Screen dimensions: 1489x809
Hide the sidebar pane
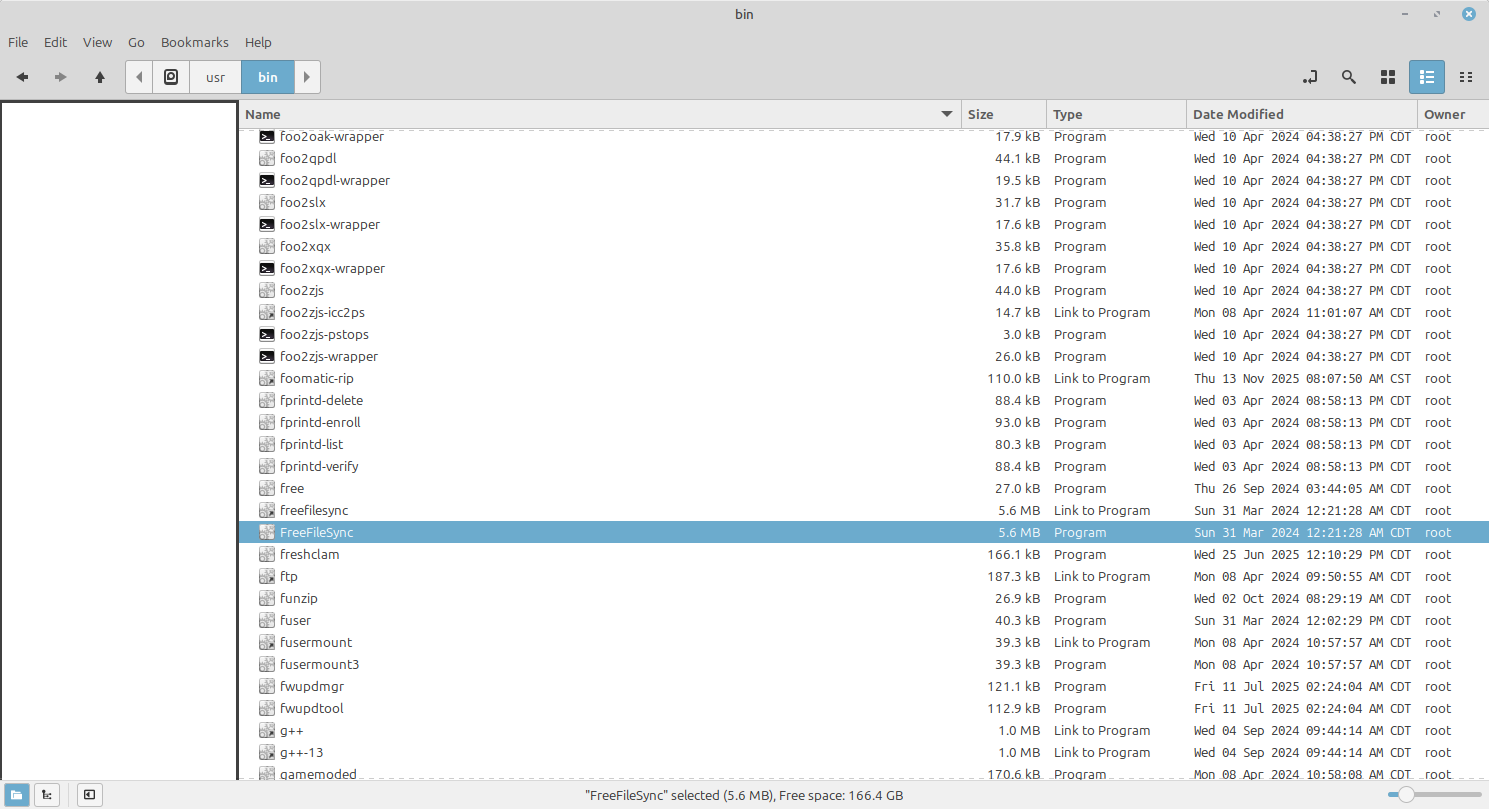point(90,795)
